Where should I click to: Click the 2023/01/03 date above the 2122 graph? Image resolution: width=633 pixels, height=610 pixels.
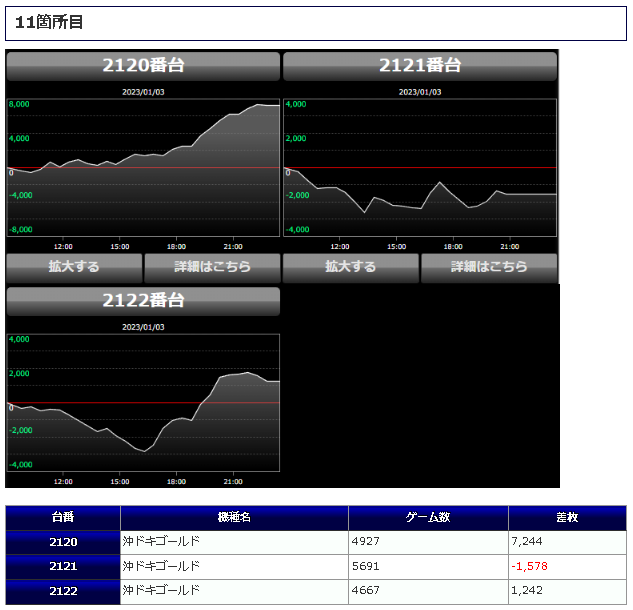point(143,327)
